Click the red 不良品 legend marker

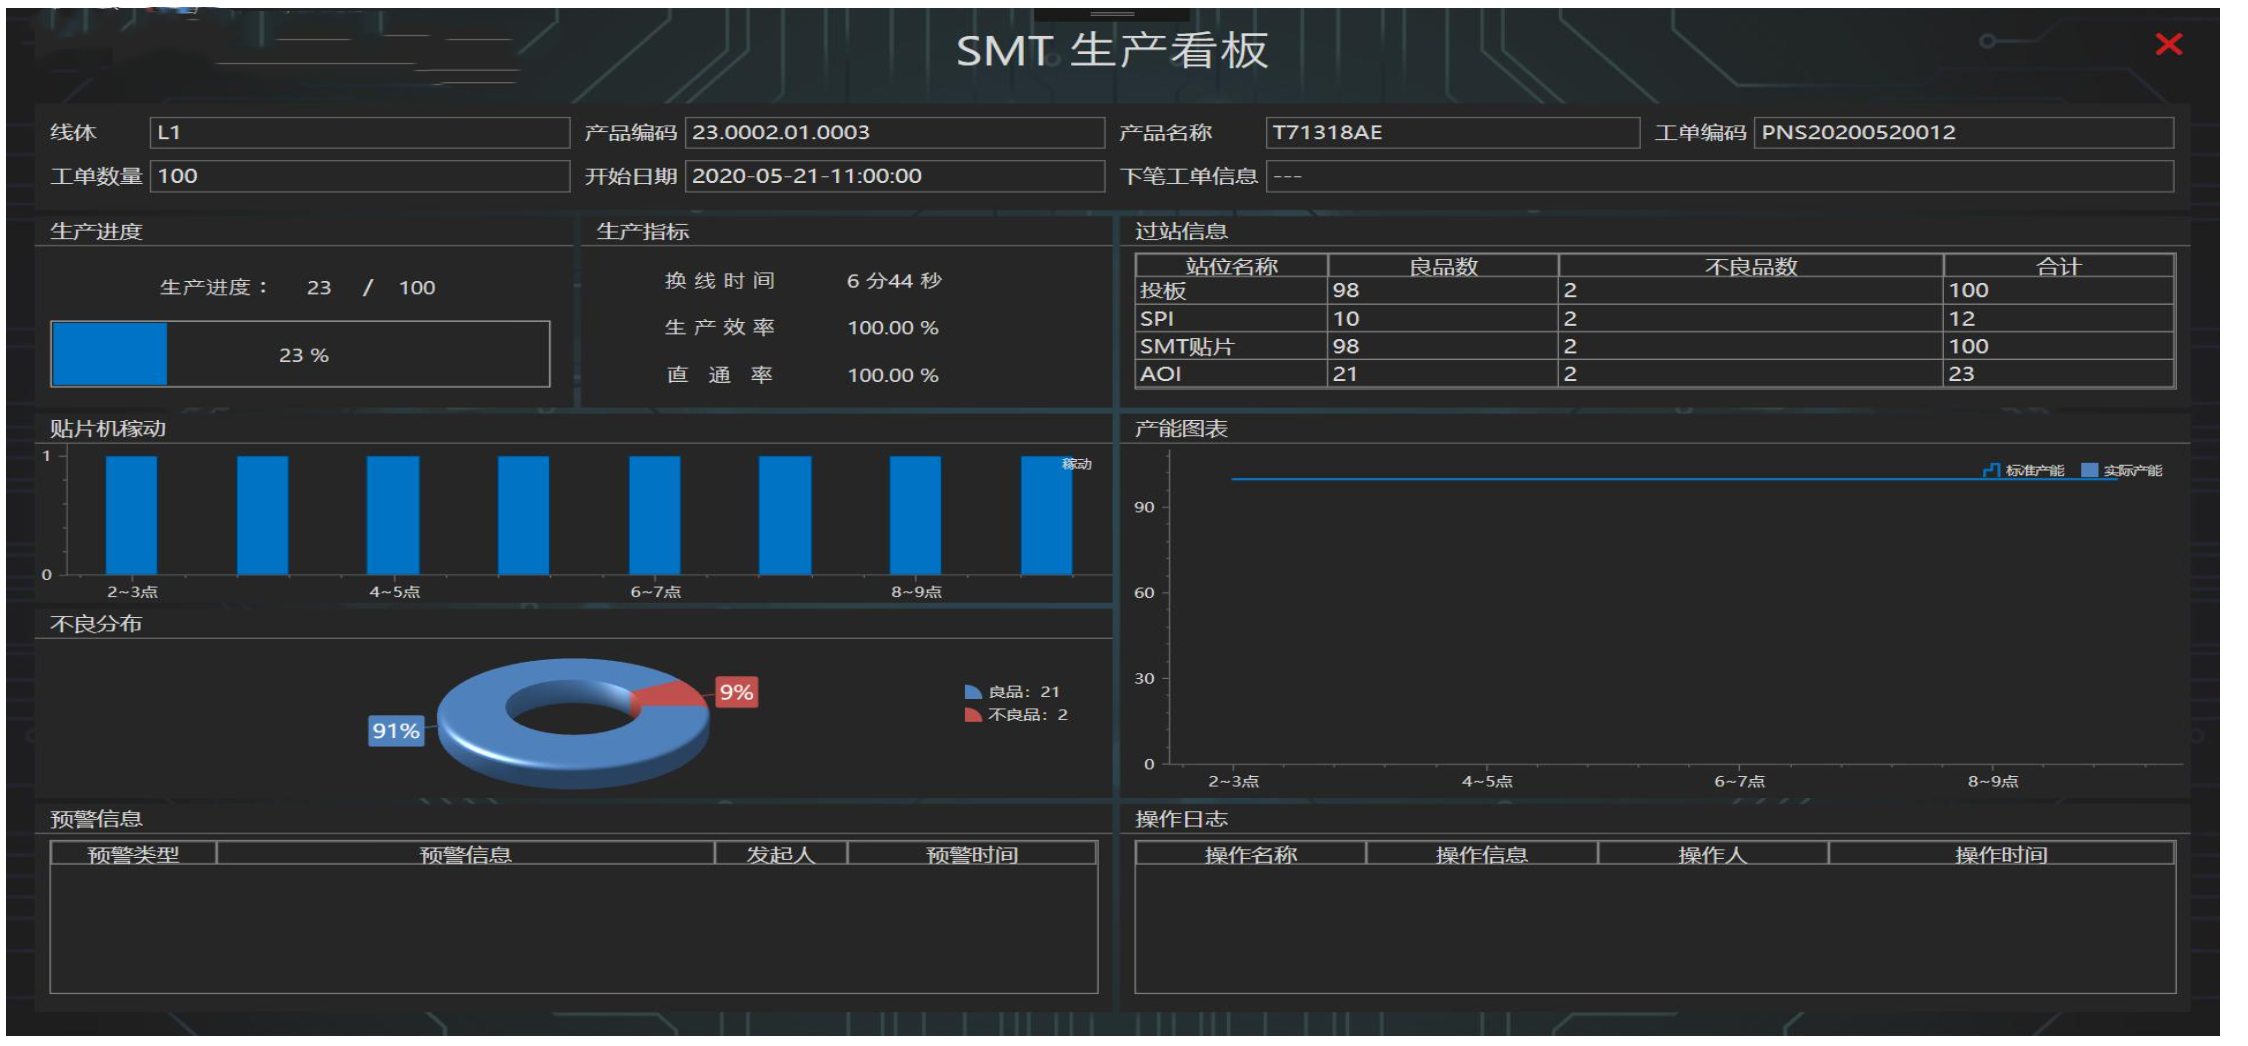point(972,715)
